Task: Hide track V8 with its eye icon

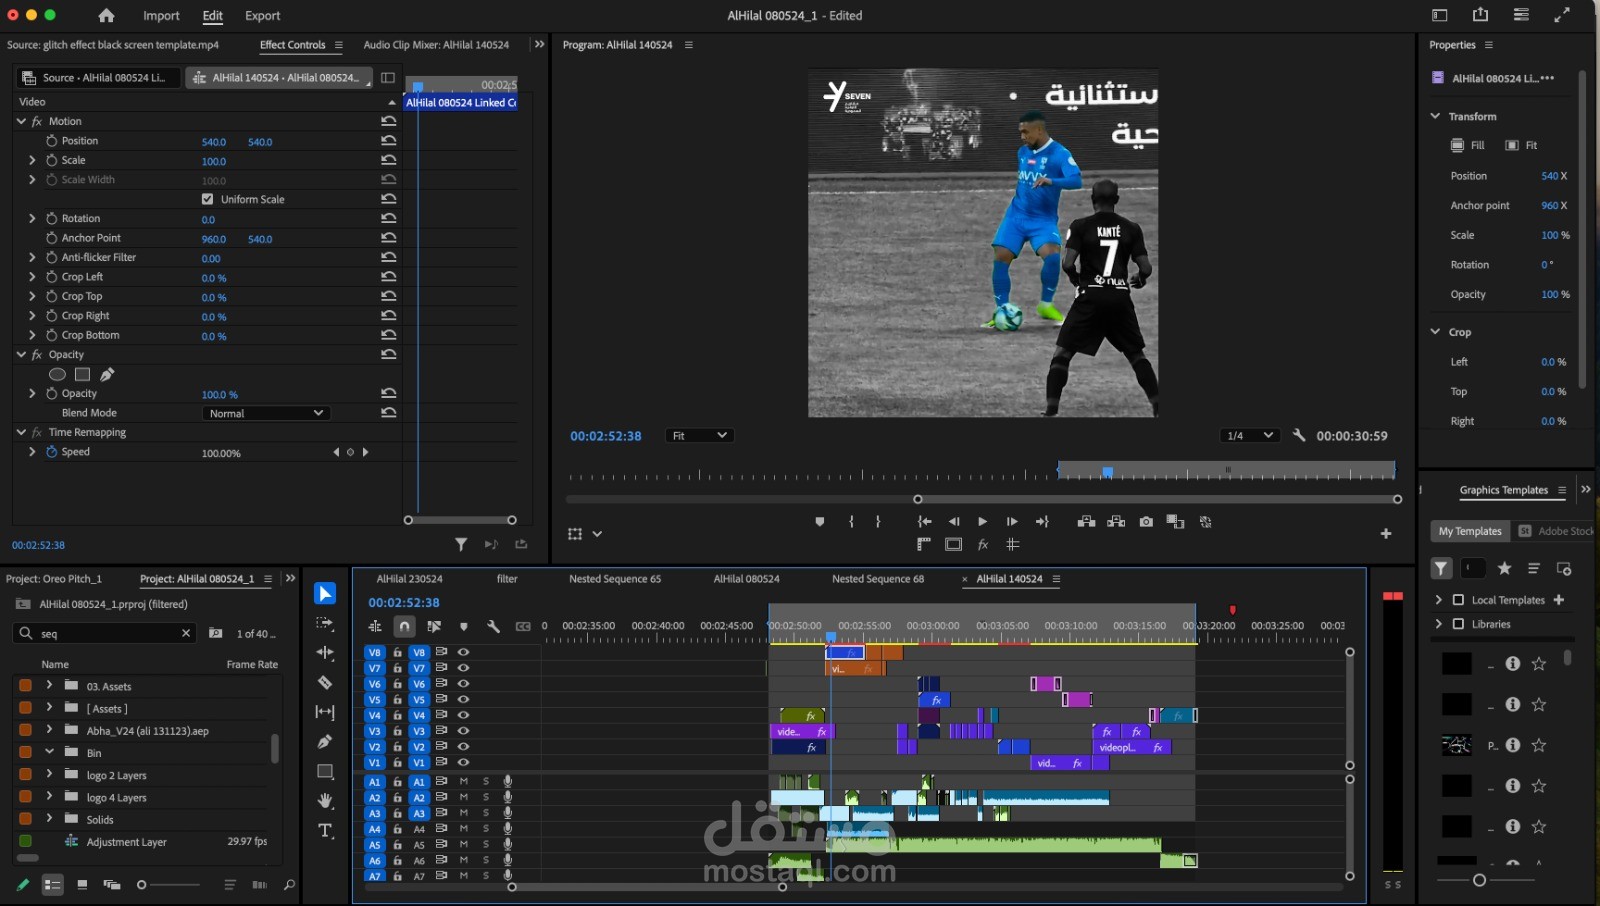Action: click(x=463, y=652)
